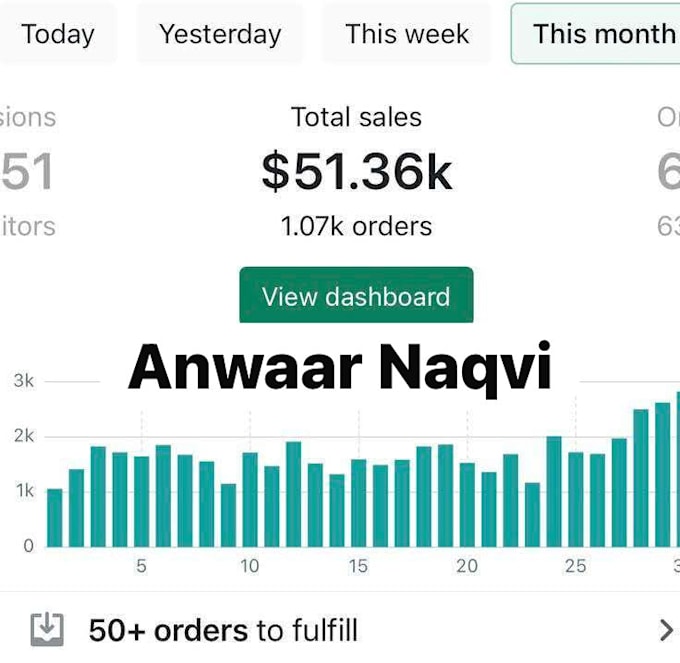The image size is (680, 663).
Task: Click the View dashboard button
Action: [356, 295]
